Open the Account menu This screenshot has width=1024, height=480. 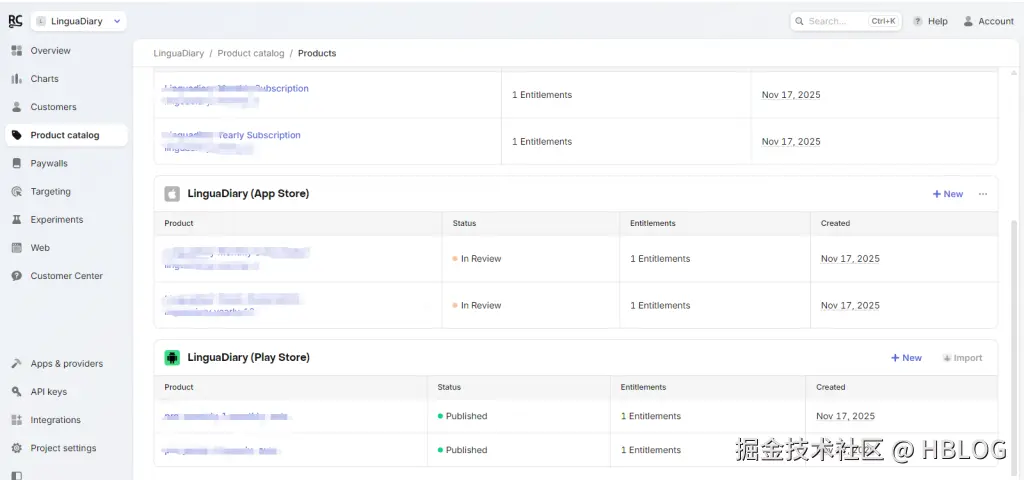point(988,21)
